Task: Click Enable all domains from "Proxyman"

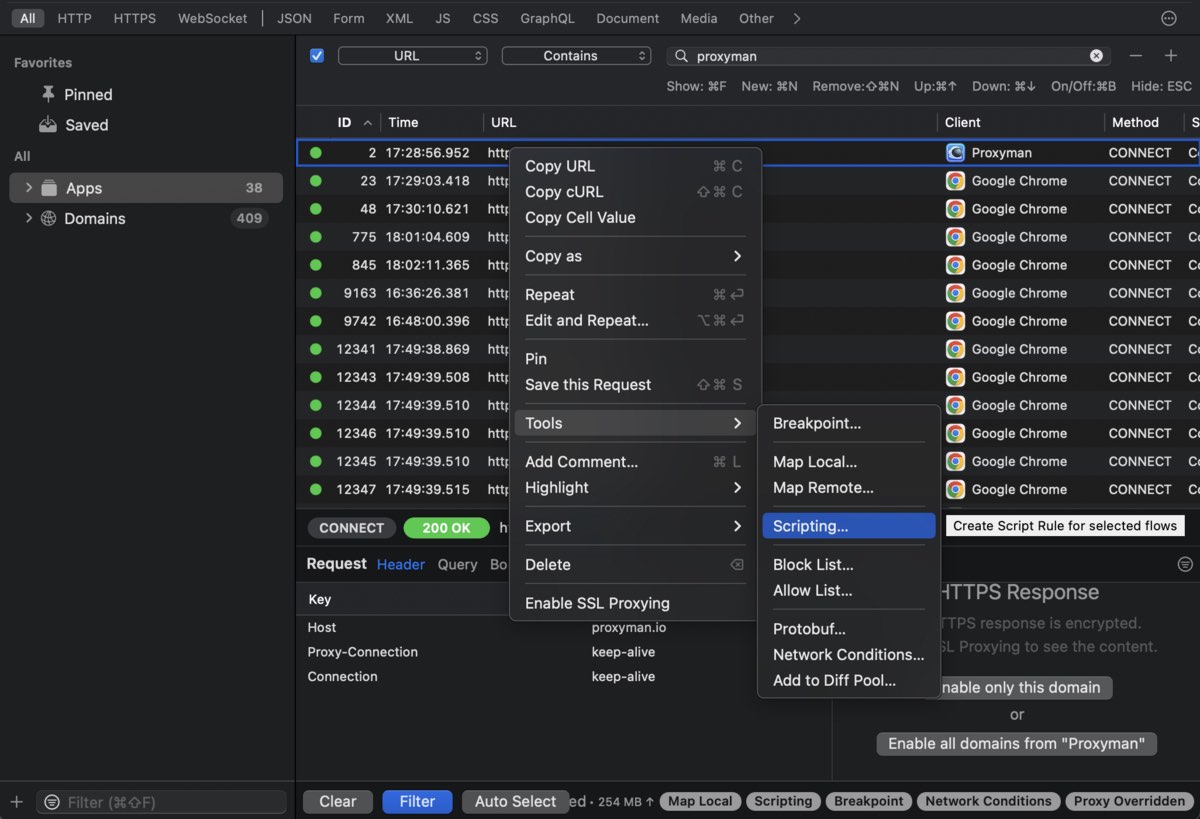Action: tap(1016, 743)
